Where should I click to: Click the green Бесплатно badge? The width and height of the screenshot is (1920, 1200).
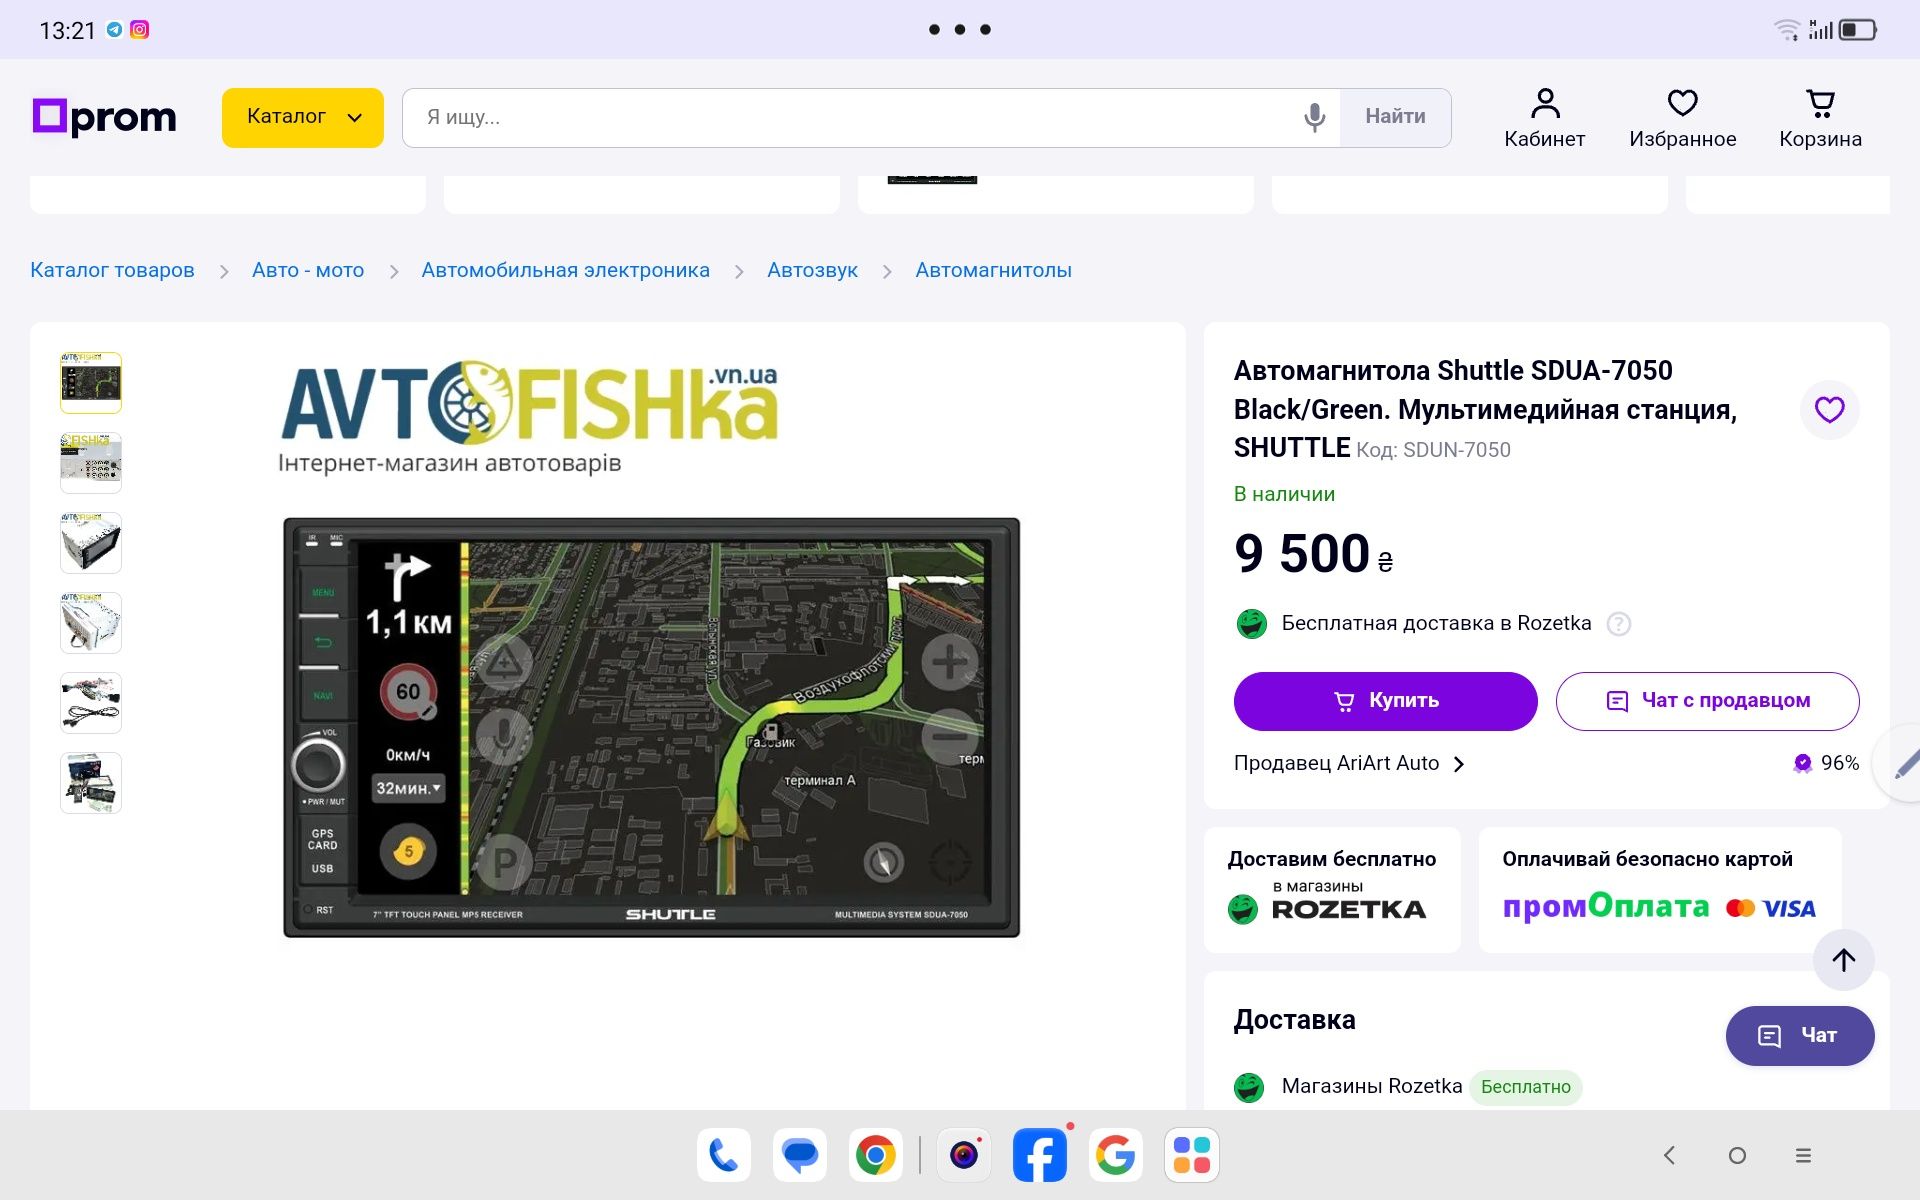click(x=1525, y=1087)
